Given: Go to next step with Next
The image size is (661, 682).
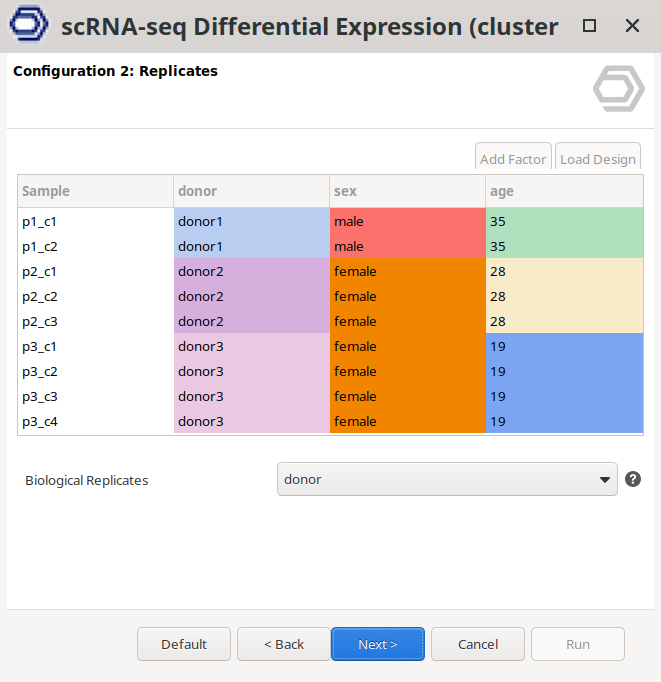Looking at the screenshot, I should click(378, 644).
